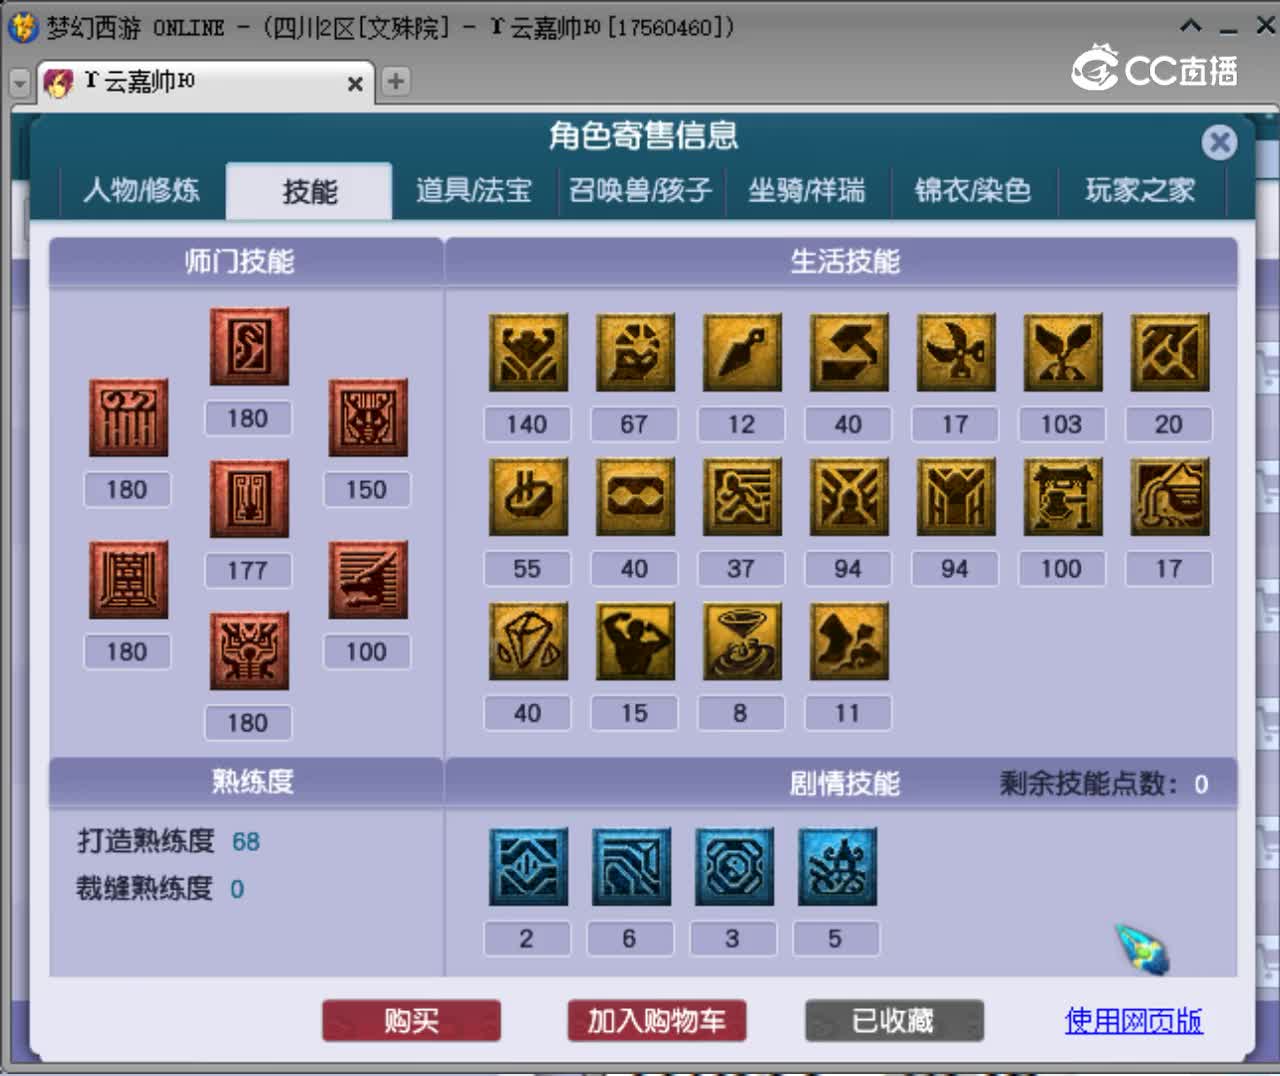Open the 召唤兽/孩子 tab
1280x1076 pixels.
click(640, 190)
